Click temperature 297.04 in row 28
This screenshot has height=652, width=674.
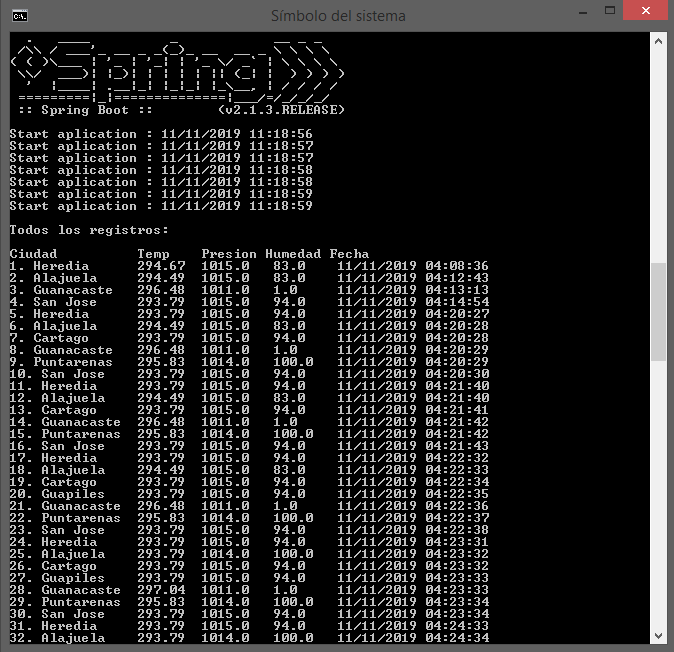[x=161, y=590]
